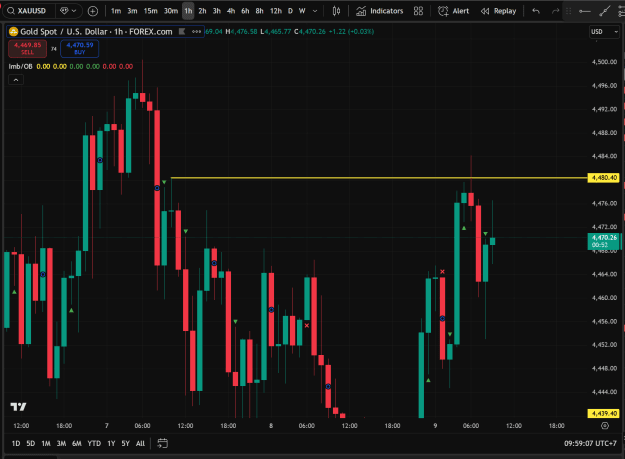Set the date range to 1Y
Screen dimensions: 625x459
click(x=111, y=443)
